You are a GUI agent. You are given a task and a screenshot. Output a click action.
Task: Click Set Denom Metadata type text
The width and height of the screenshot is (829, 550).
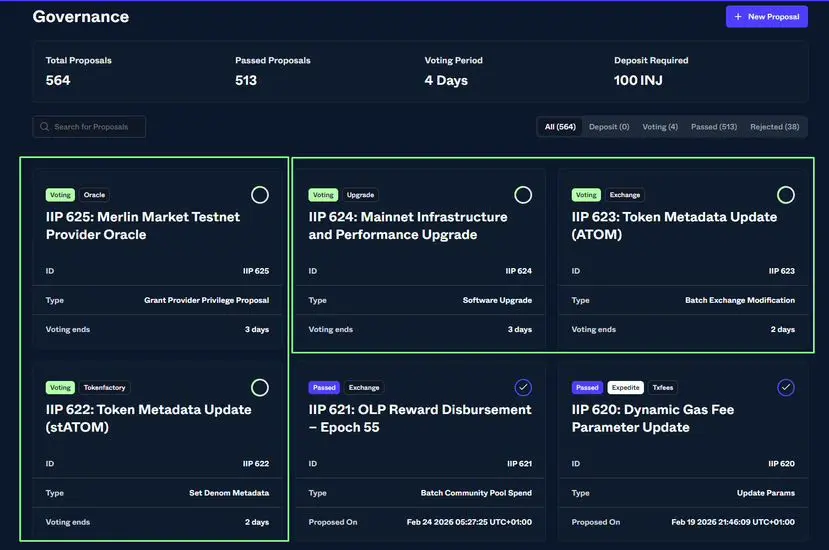point(229,493)
